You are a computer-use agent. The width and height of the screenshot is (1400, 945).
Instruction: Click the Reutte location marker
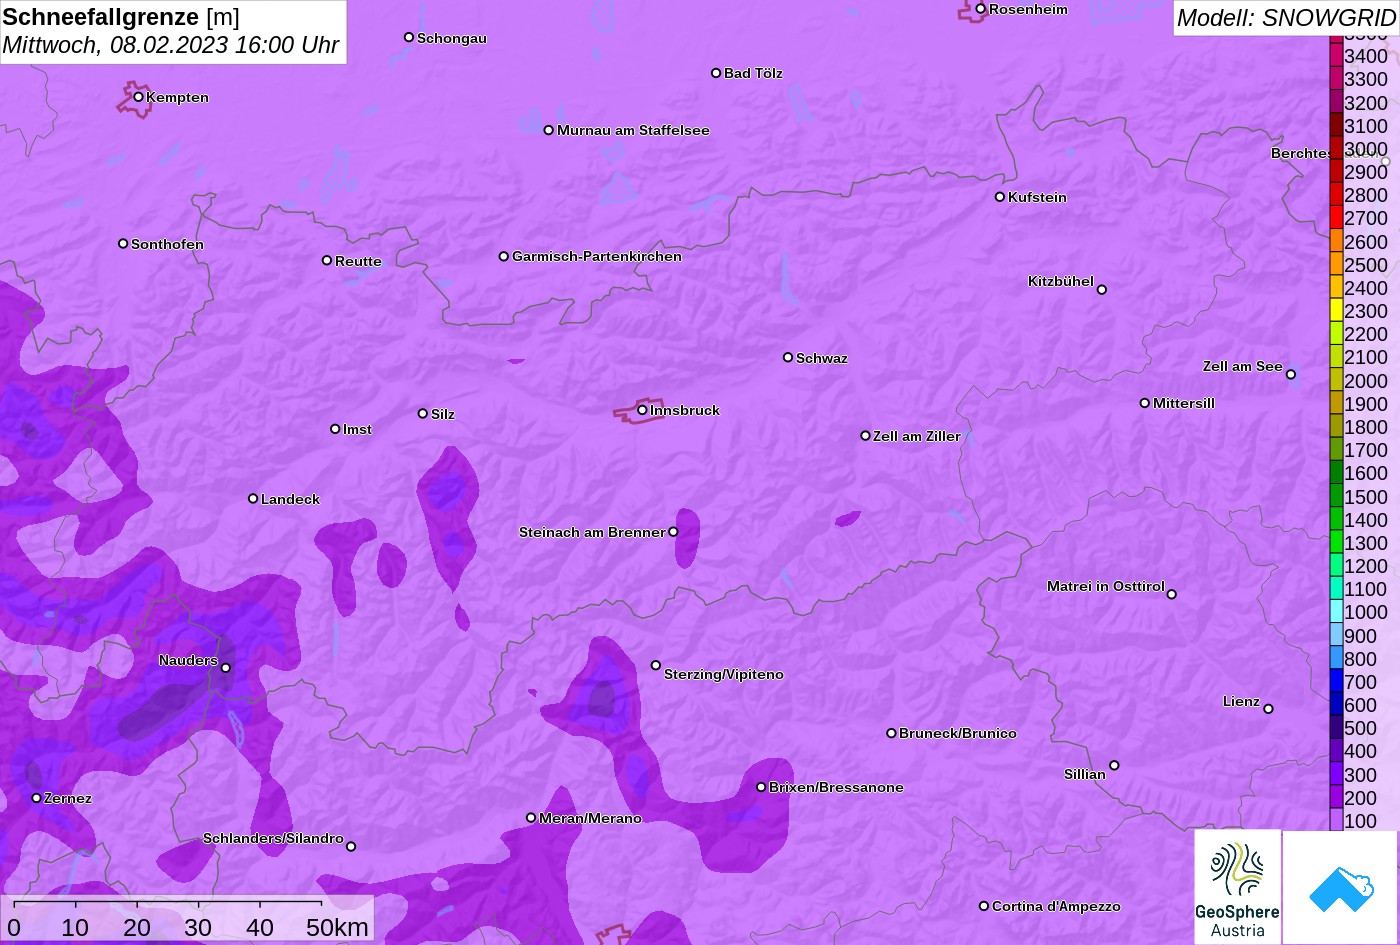(326, 261)
